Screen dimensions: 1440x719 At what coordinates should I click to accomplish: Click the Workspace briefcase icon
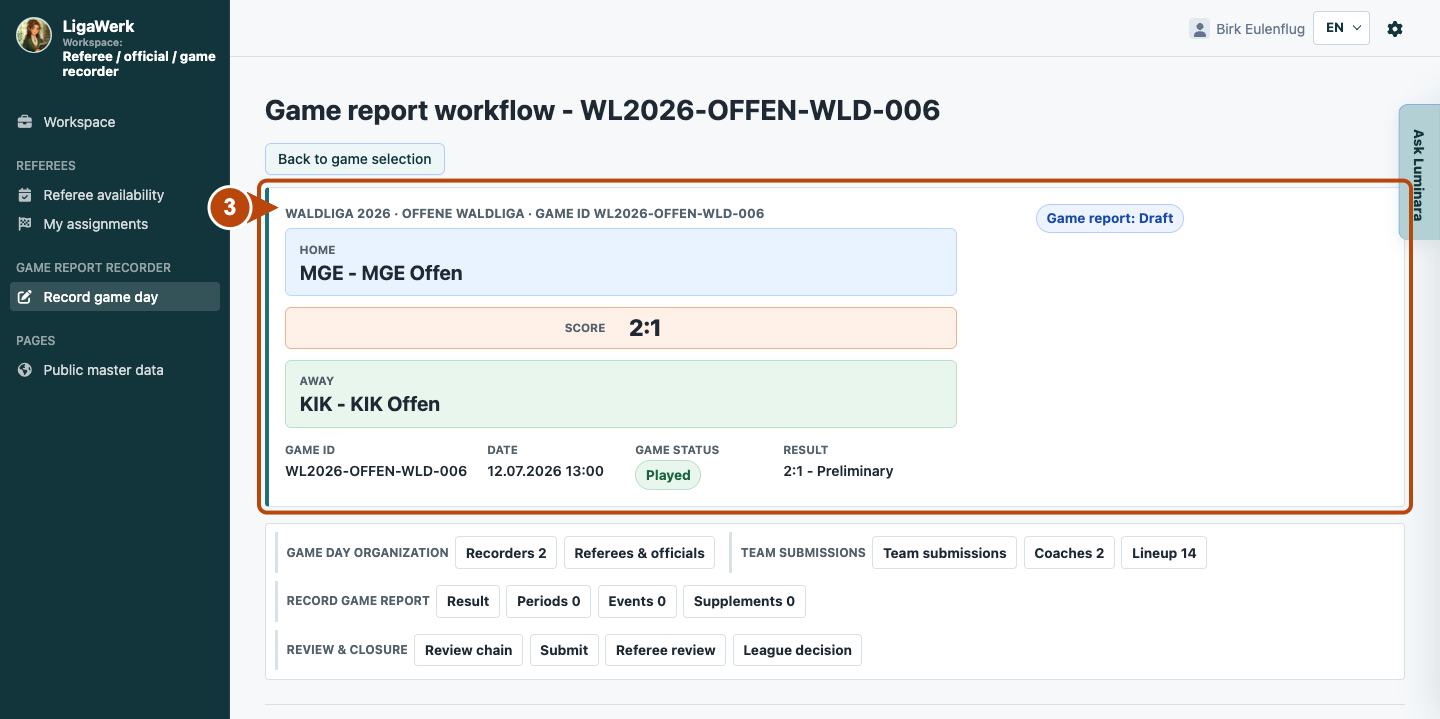click(25, 122)
